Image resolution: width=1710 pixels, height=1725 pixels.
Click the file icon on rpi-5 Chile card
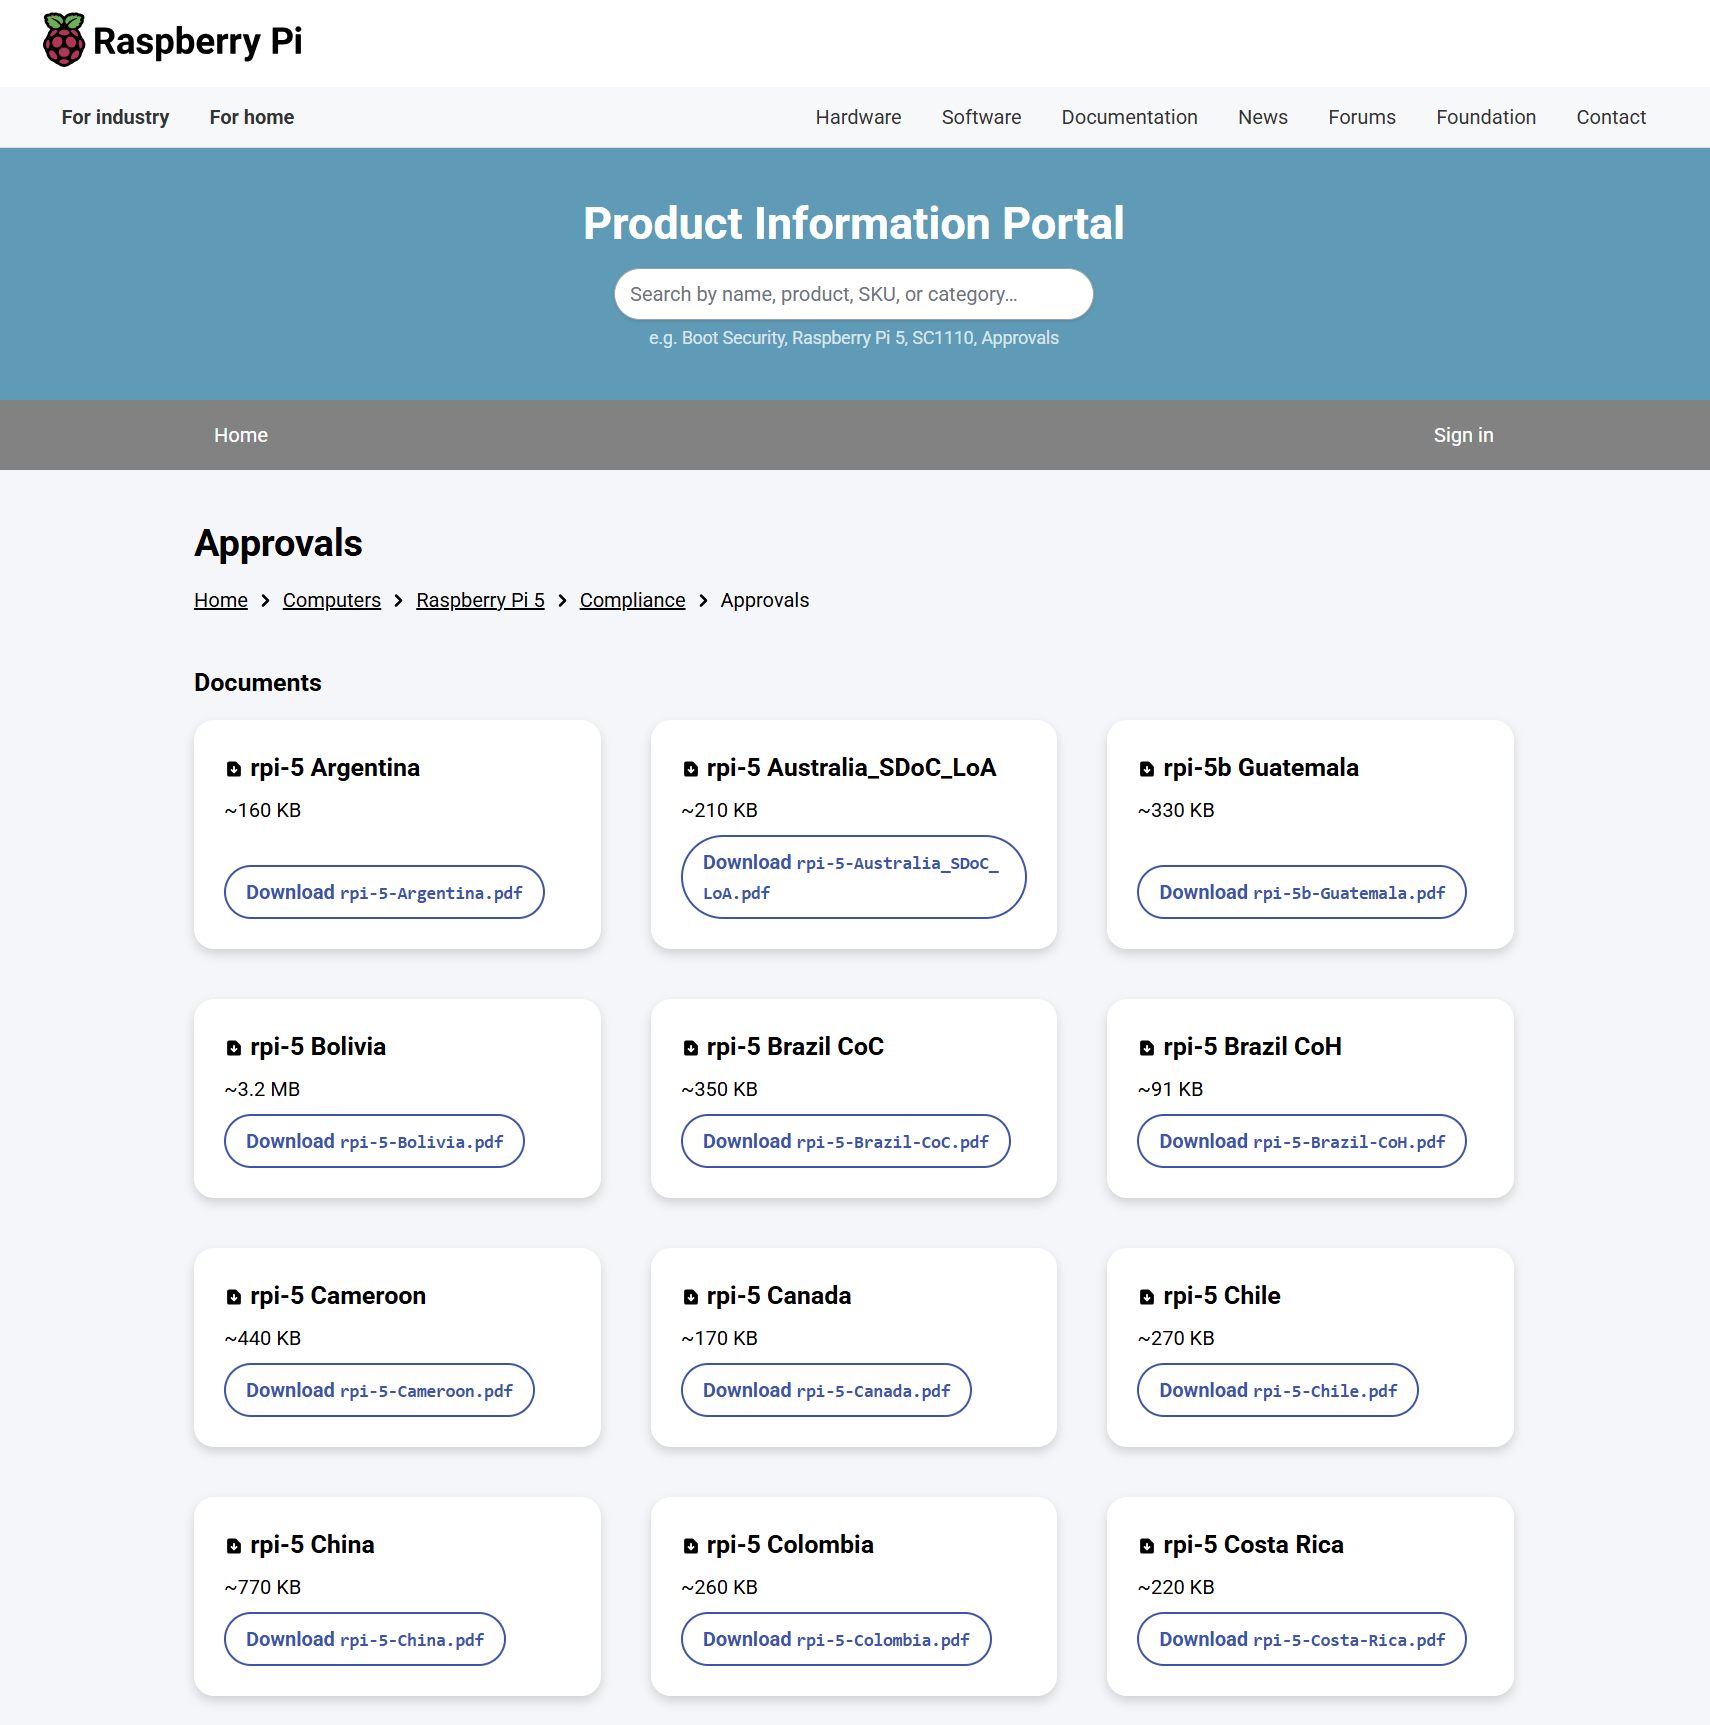click(1147, 1296)
